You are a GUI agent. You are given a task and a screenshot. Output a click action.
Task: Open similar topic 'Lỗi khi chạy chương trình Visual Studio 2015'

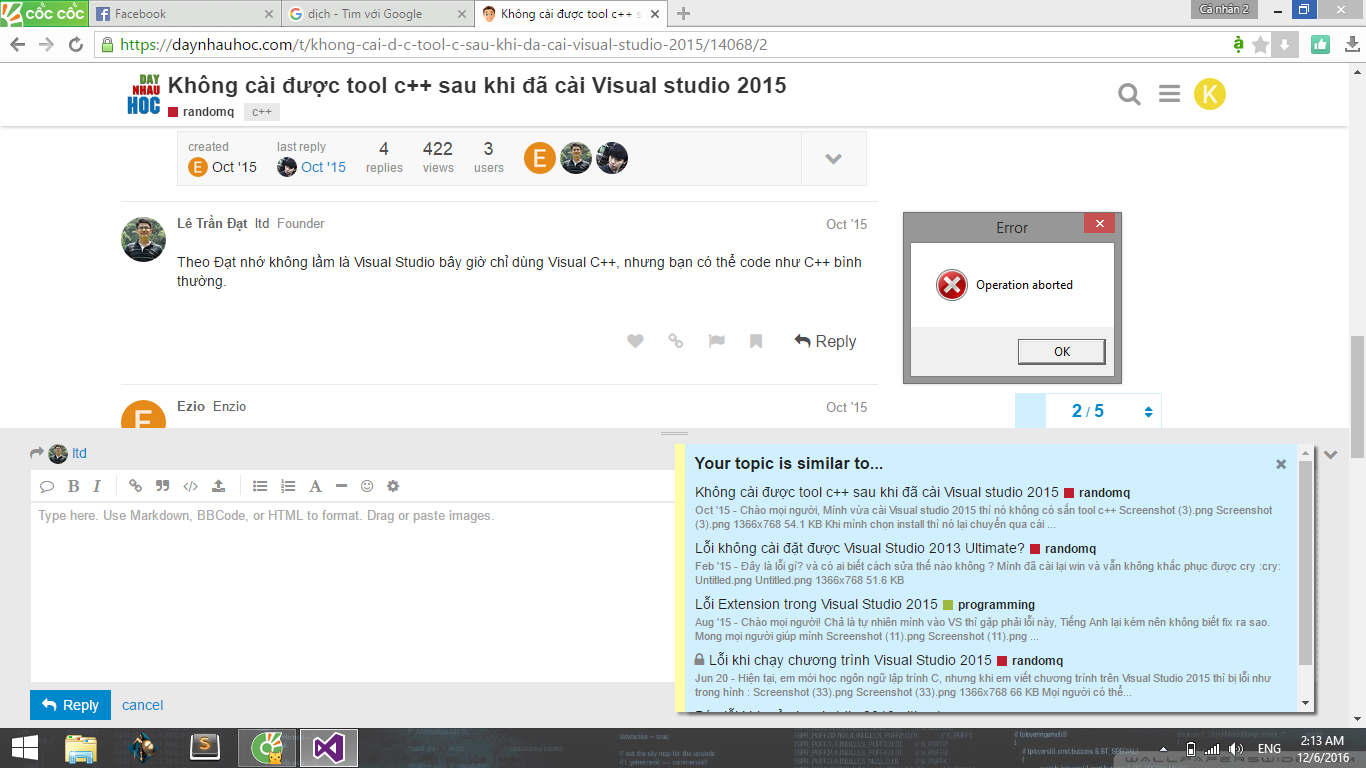(850, 660)
